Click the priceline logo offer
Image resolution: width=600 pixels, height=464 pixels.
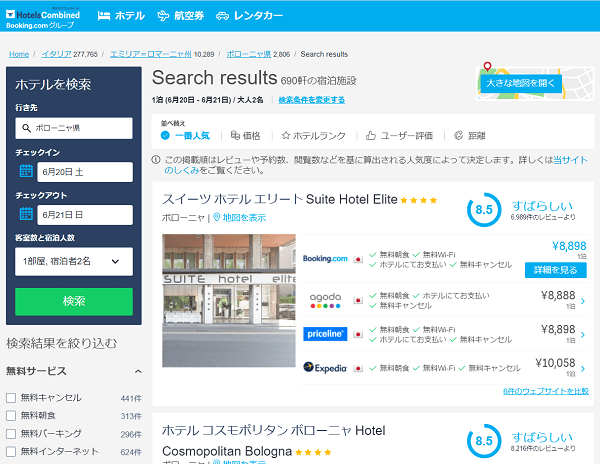[325, 334]
